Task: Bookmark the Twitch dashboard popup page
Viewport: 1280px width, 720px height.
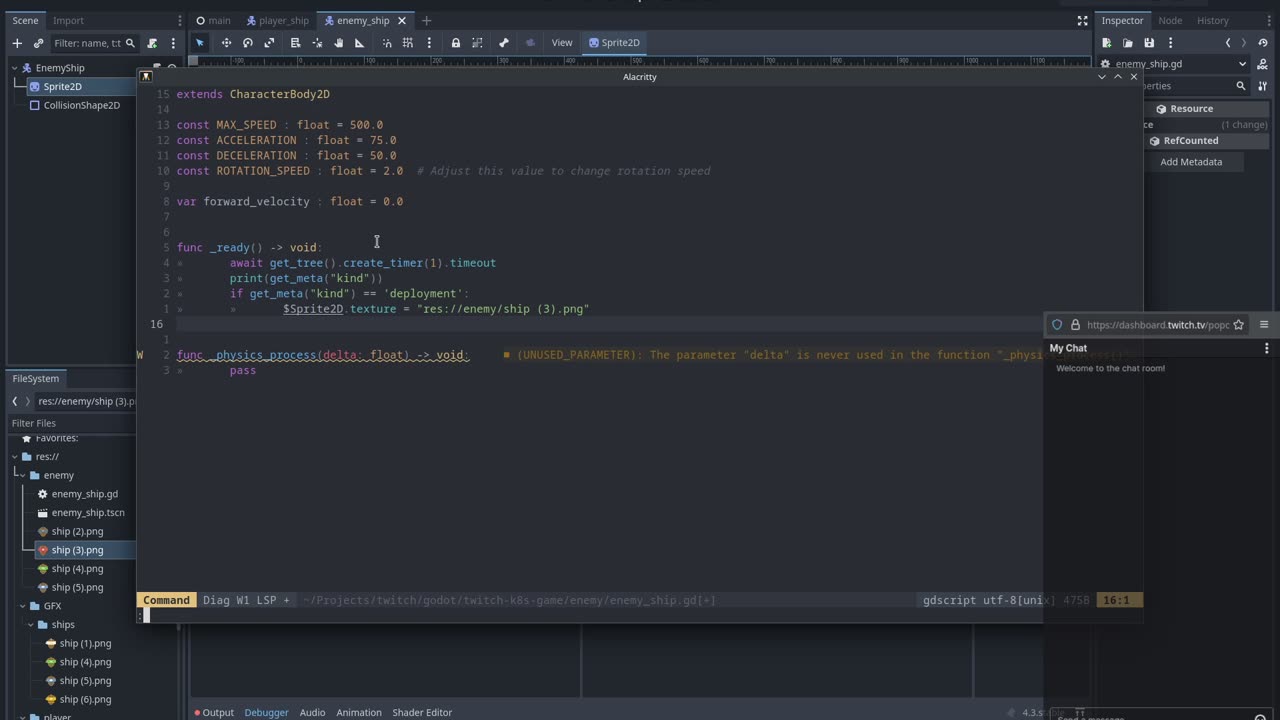Action: tap(1238, 325)
